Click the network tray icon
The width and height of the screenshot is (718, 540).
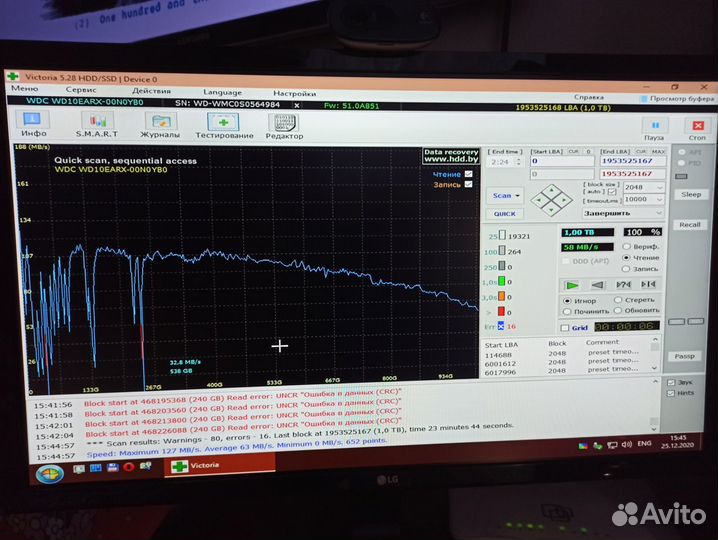(x=612, y=445)
